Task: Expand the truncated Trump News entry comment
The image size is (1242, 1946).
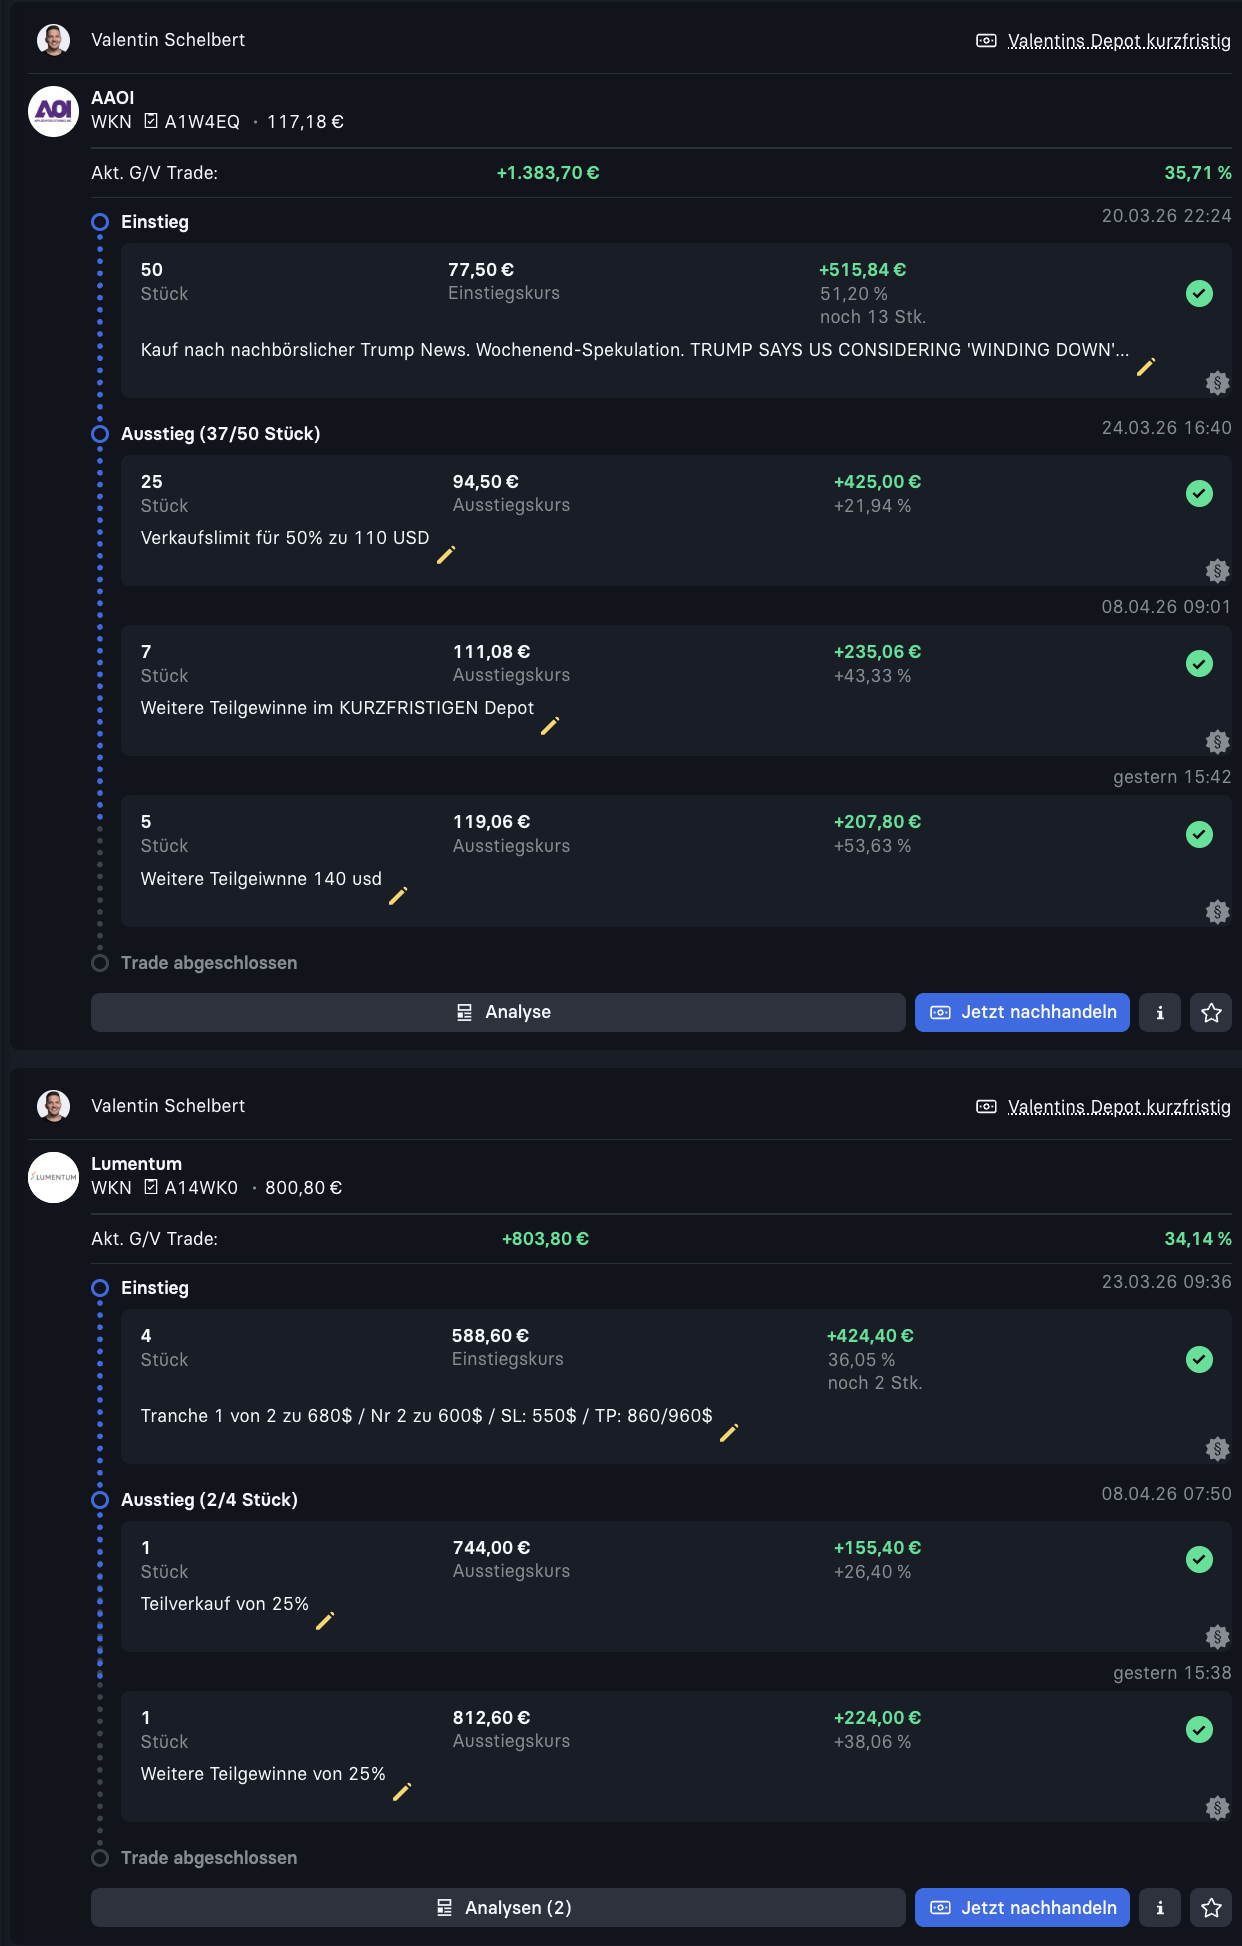Action: click(634, 350)
